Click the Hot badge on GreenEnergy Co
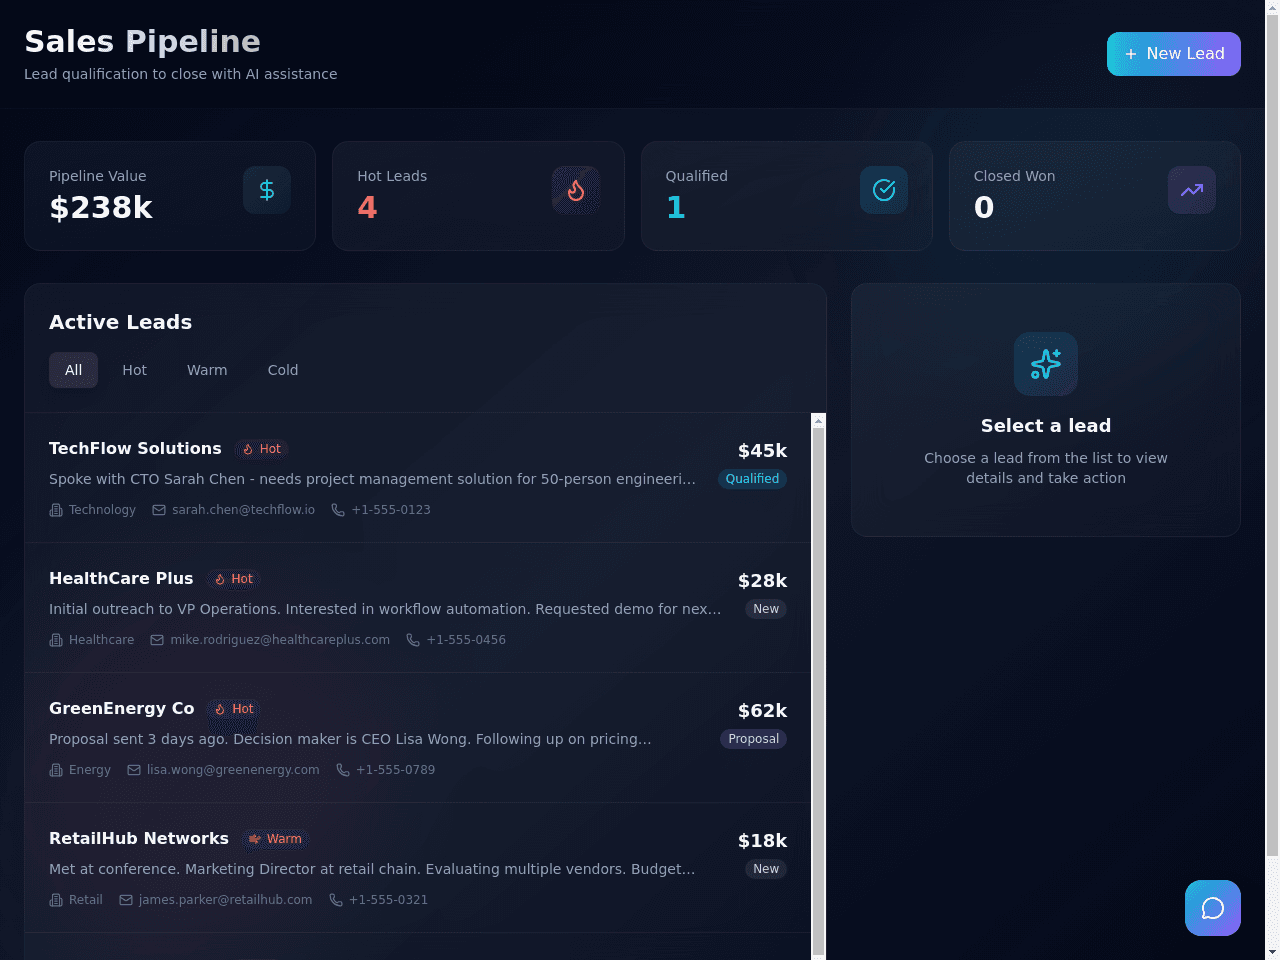Image resolution: width=1280 pixels, height=960 pixels. 235,709
